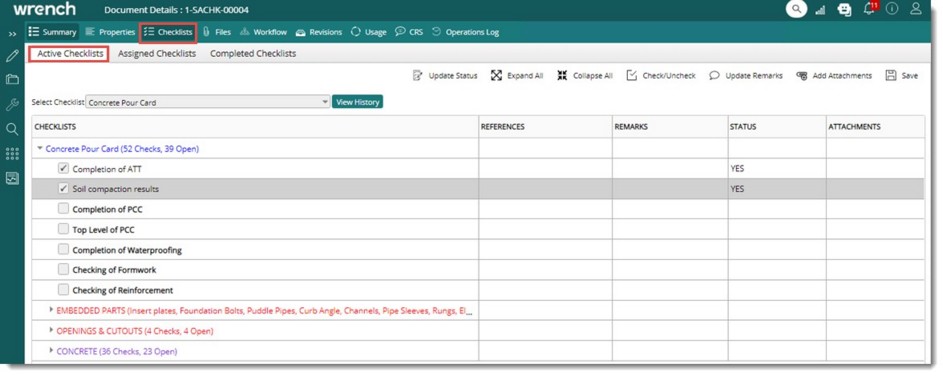Click the YES status for Completion of ATT
943x376 pixels.
pyautogui.click(x=737, y=169)
